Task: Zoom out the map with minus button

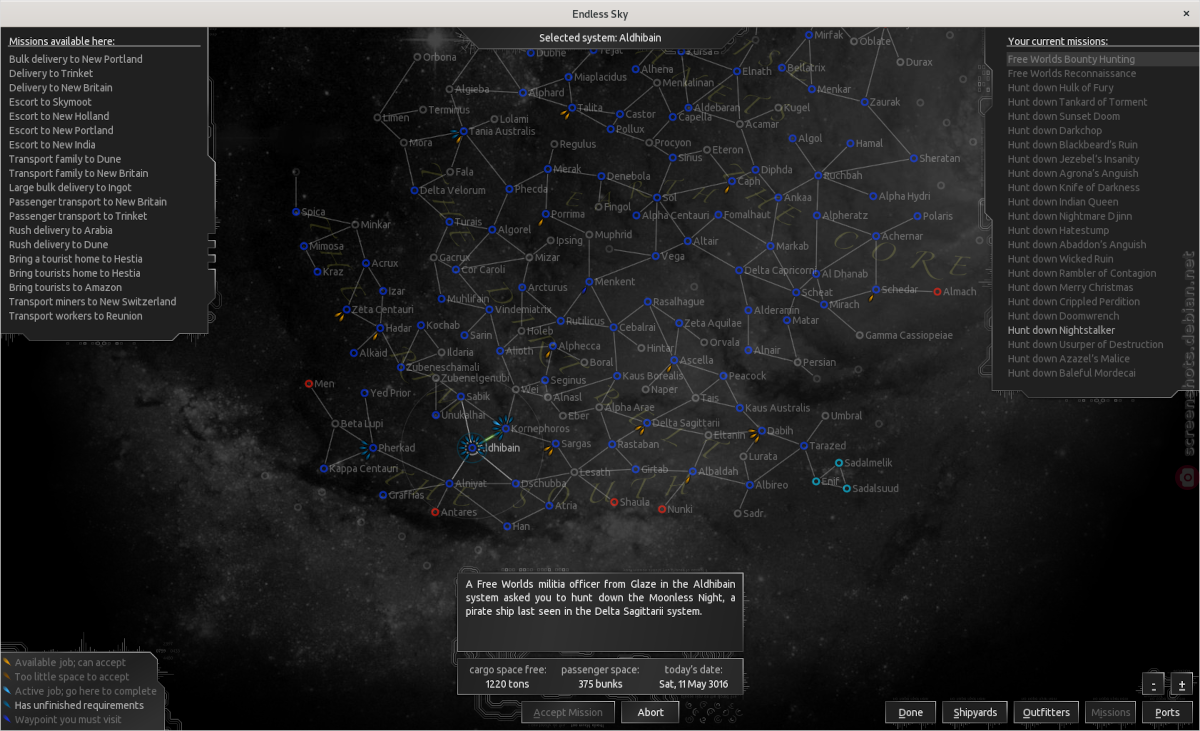Action: click(1154, 685)
